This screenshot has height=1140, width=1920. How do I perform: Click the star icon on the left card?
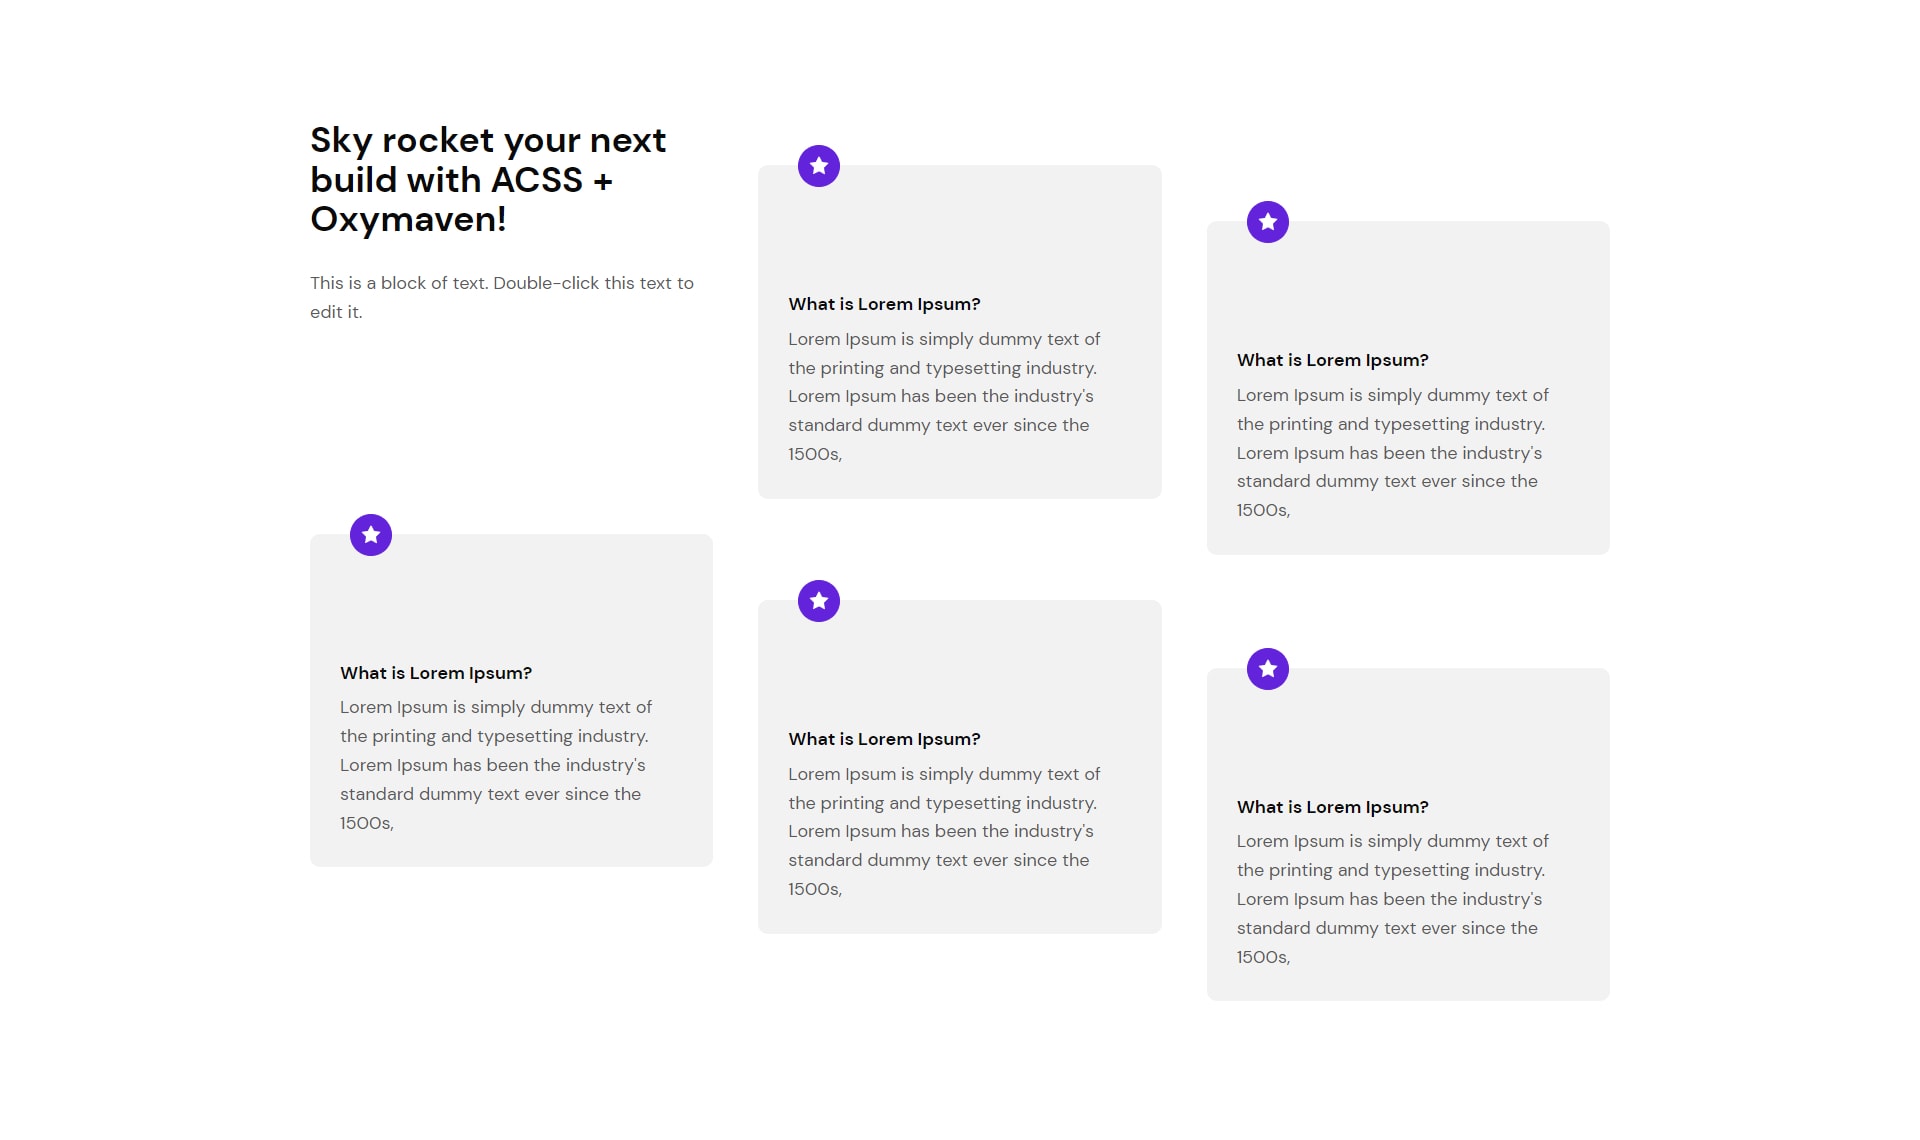[x=370, y=535]
